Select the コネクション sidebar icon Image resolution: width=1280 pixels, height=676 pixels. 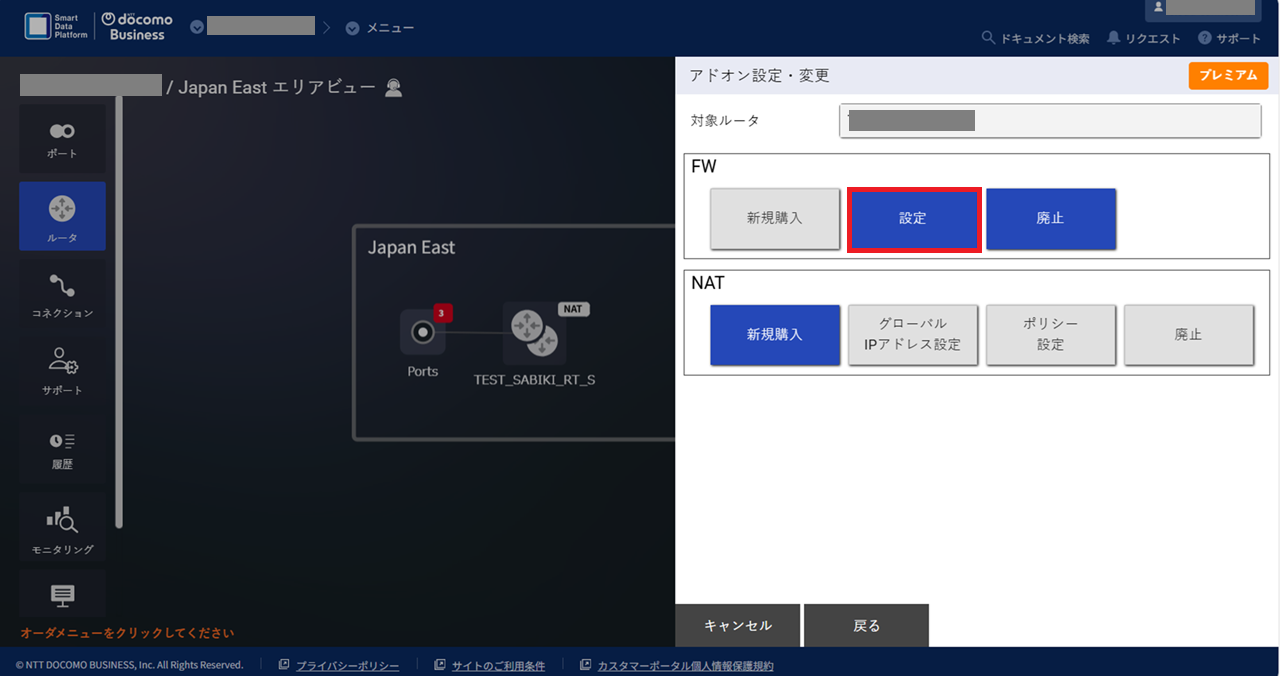click(x=62, y=293)
